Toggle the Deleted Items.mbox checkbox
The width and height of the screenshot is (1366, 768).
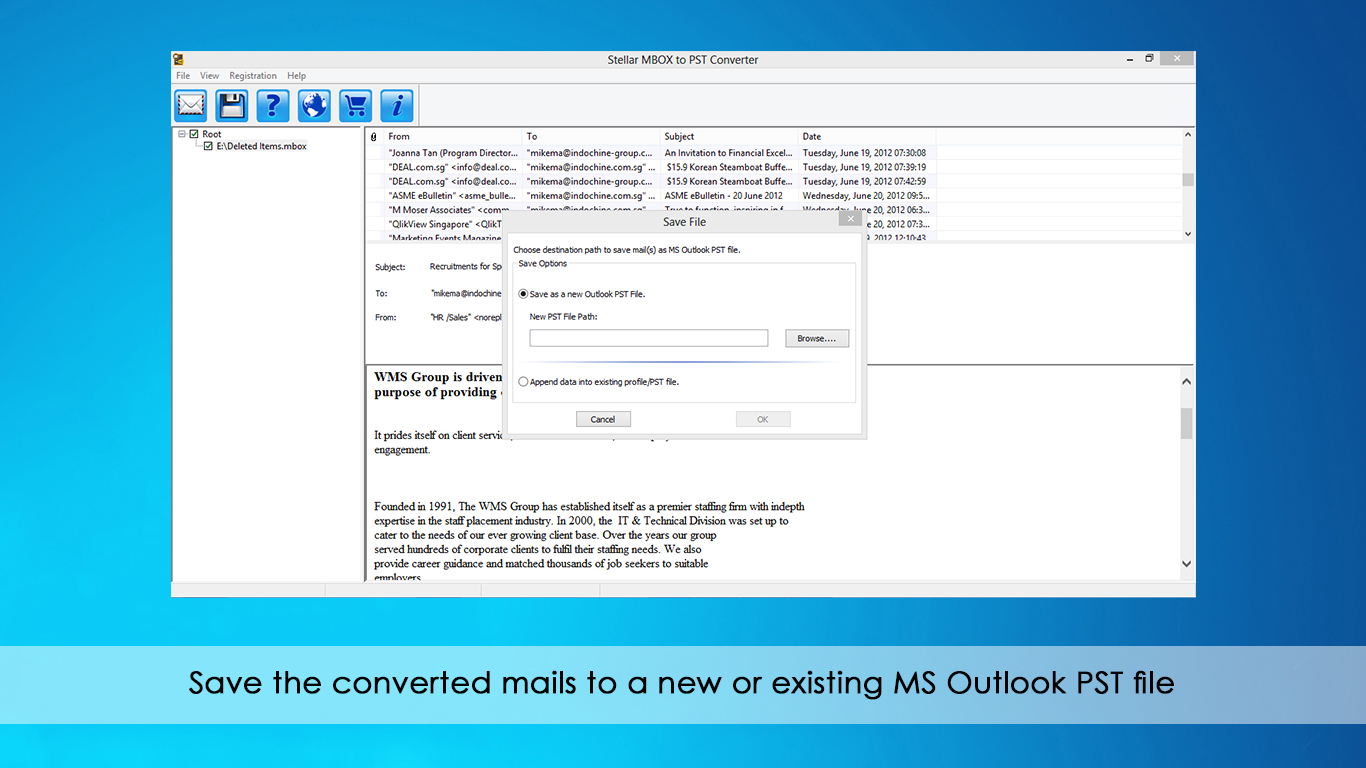[x=208, y=146]
